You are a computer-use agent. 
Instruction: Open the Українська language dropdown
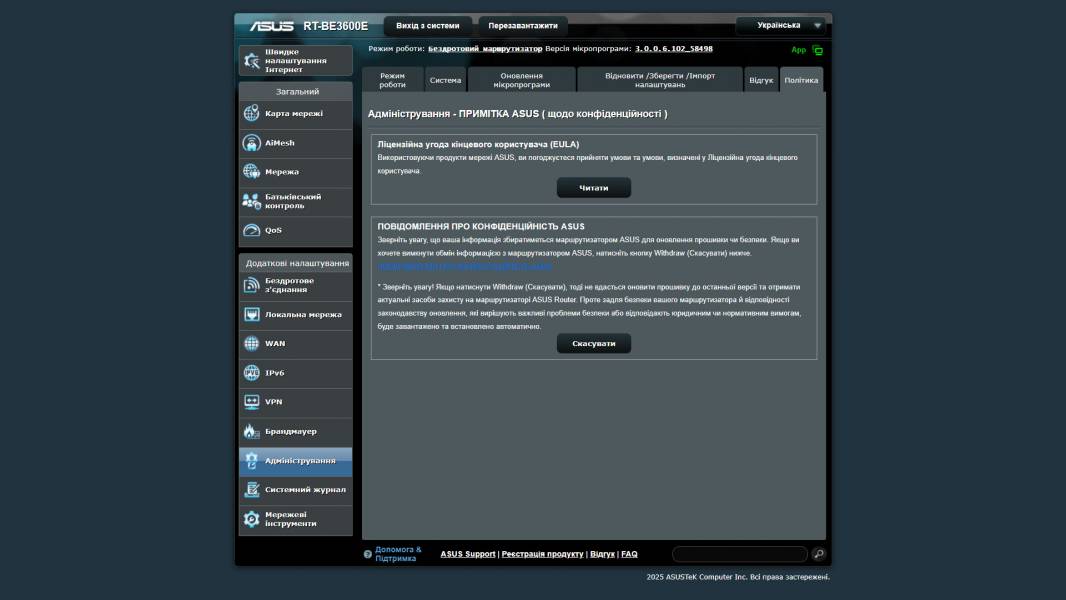pyautogui.click(x=780, y=25)
